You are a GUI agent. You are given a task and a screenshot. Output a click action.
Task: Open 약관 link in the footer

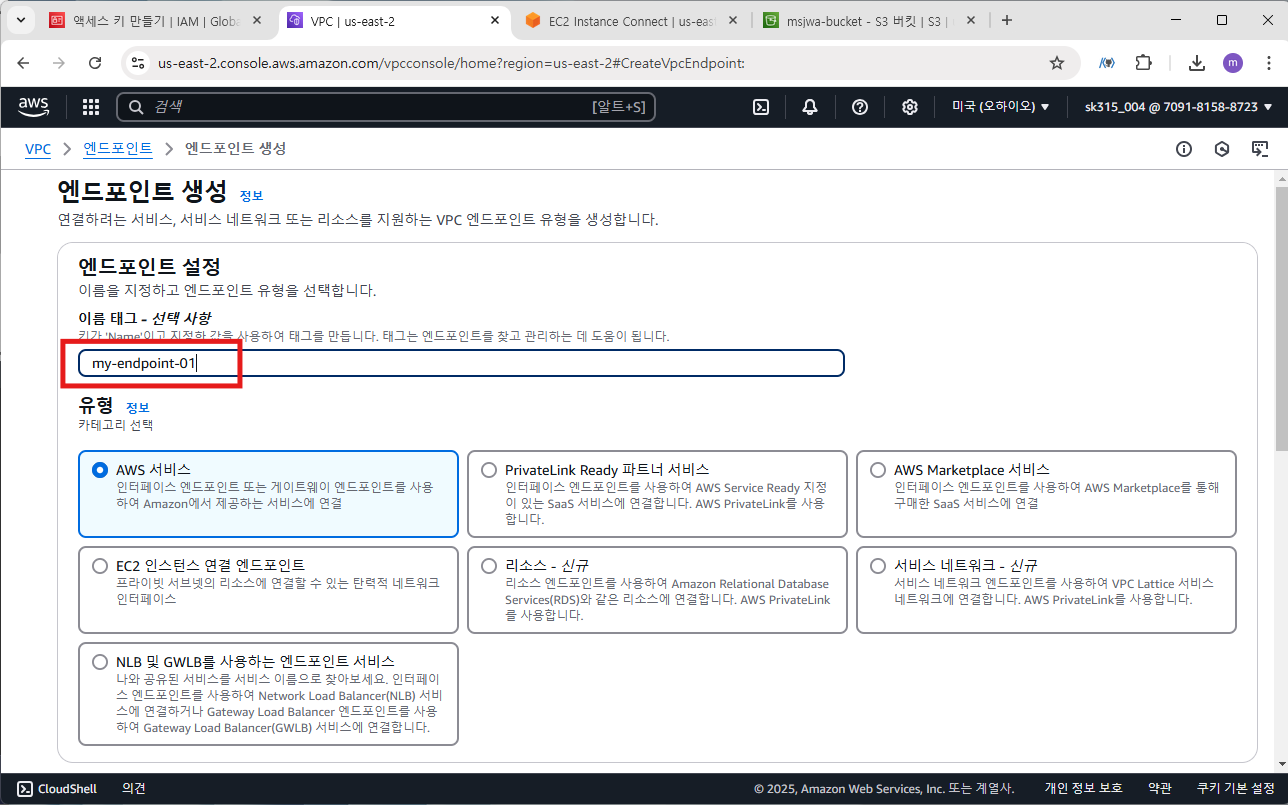point(1160,789)
